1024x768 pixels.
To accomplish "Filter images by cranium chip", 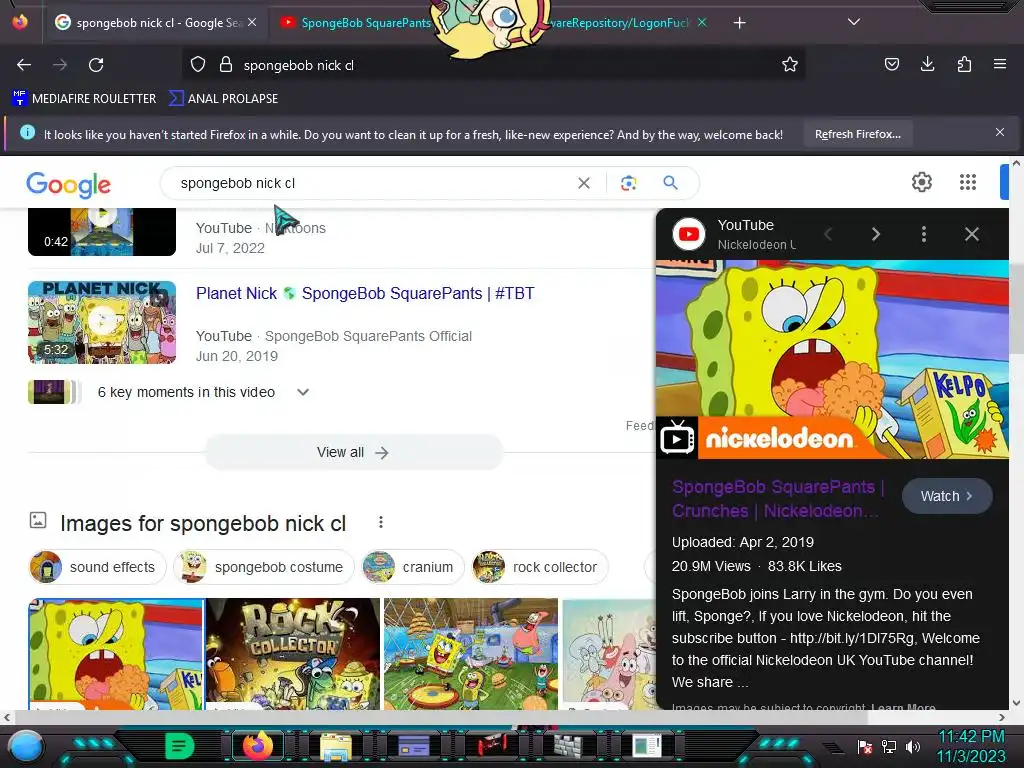I will tap(412, 567).
